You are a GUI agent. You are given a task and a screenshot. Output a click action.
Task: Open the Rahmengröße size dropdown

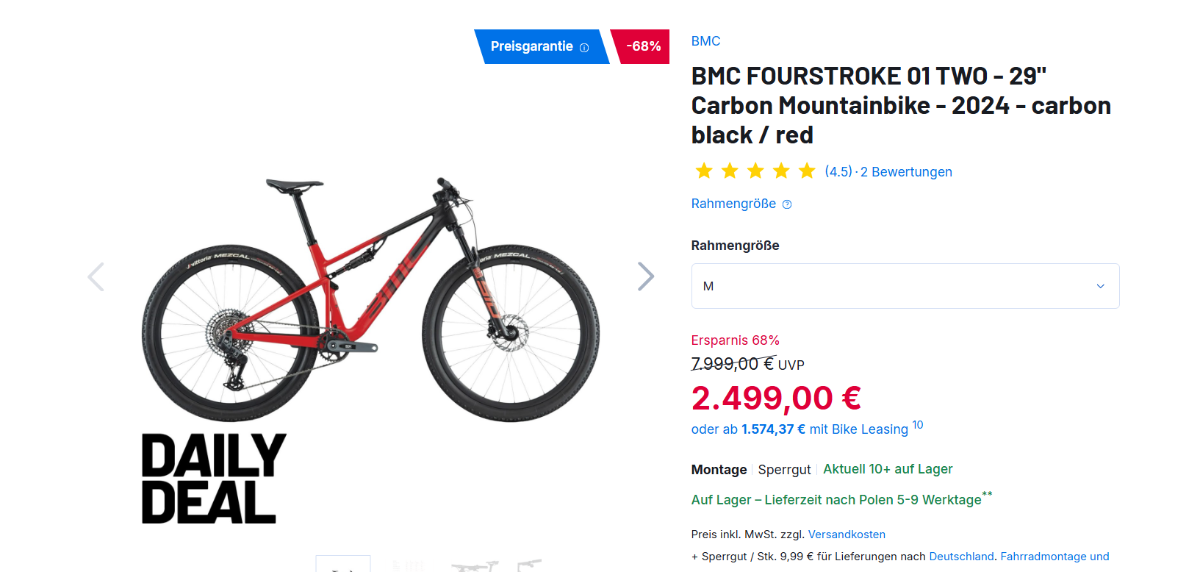pos(904,286)
